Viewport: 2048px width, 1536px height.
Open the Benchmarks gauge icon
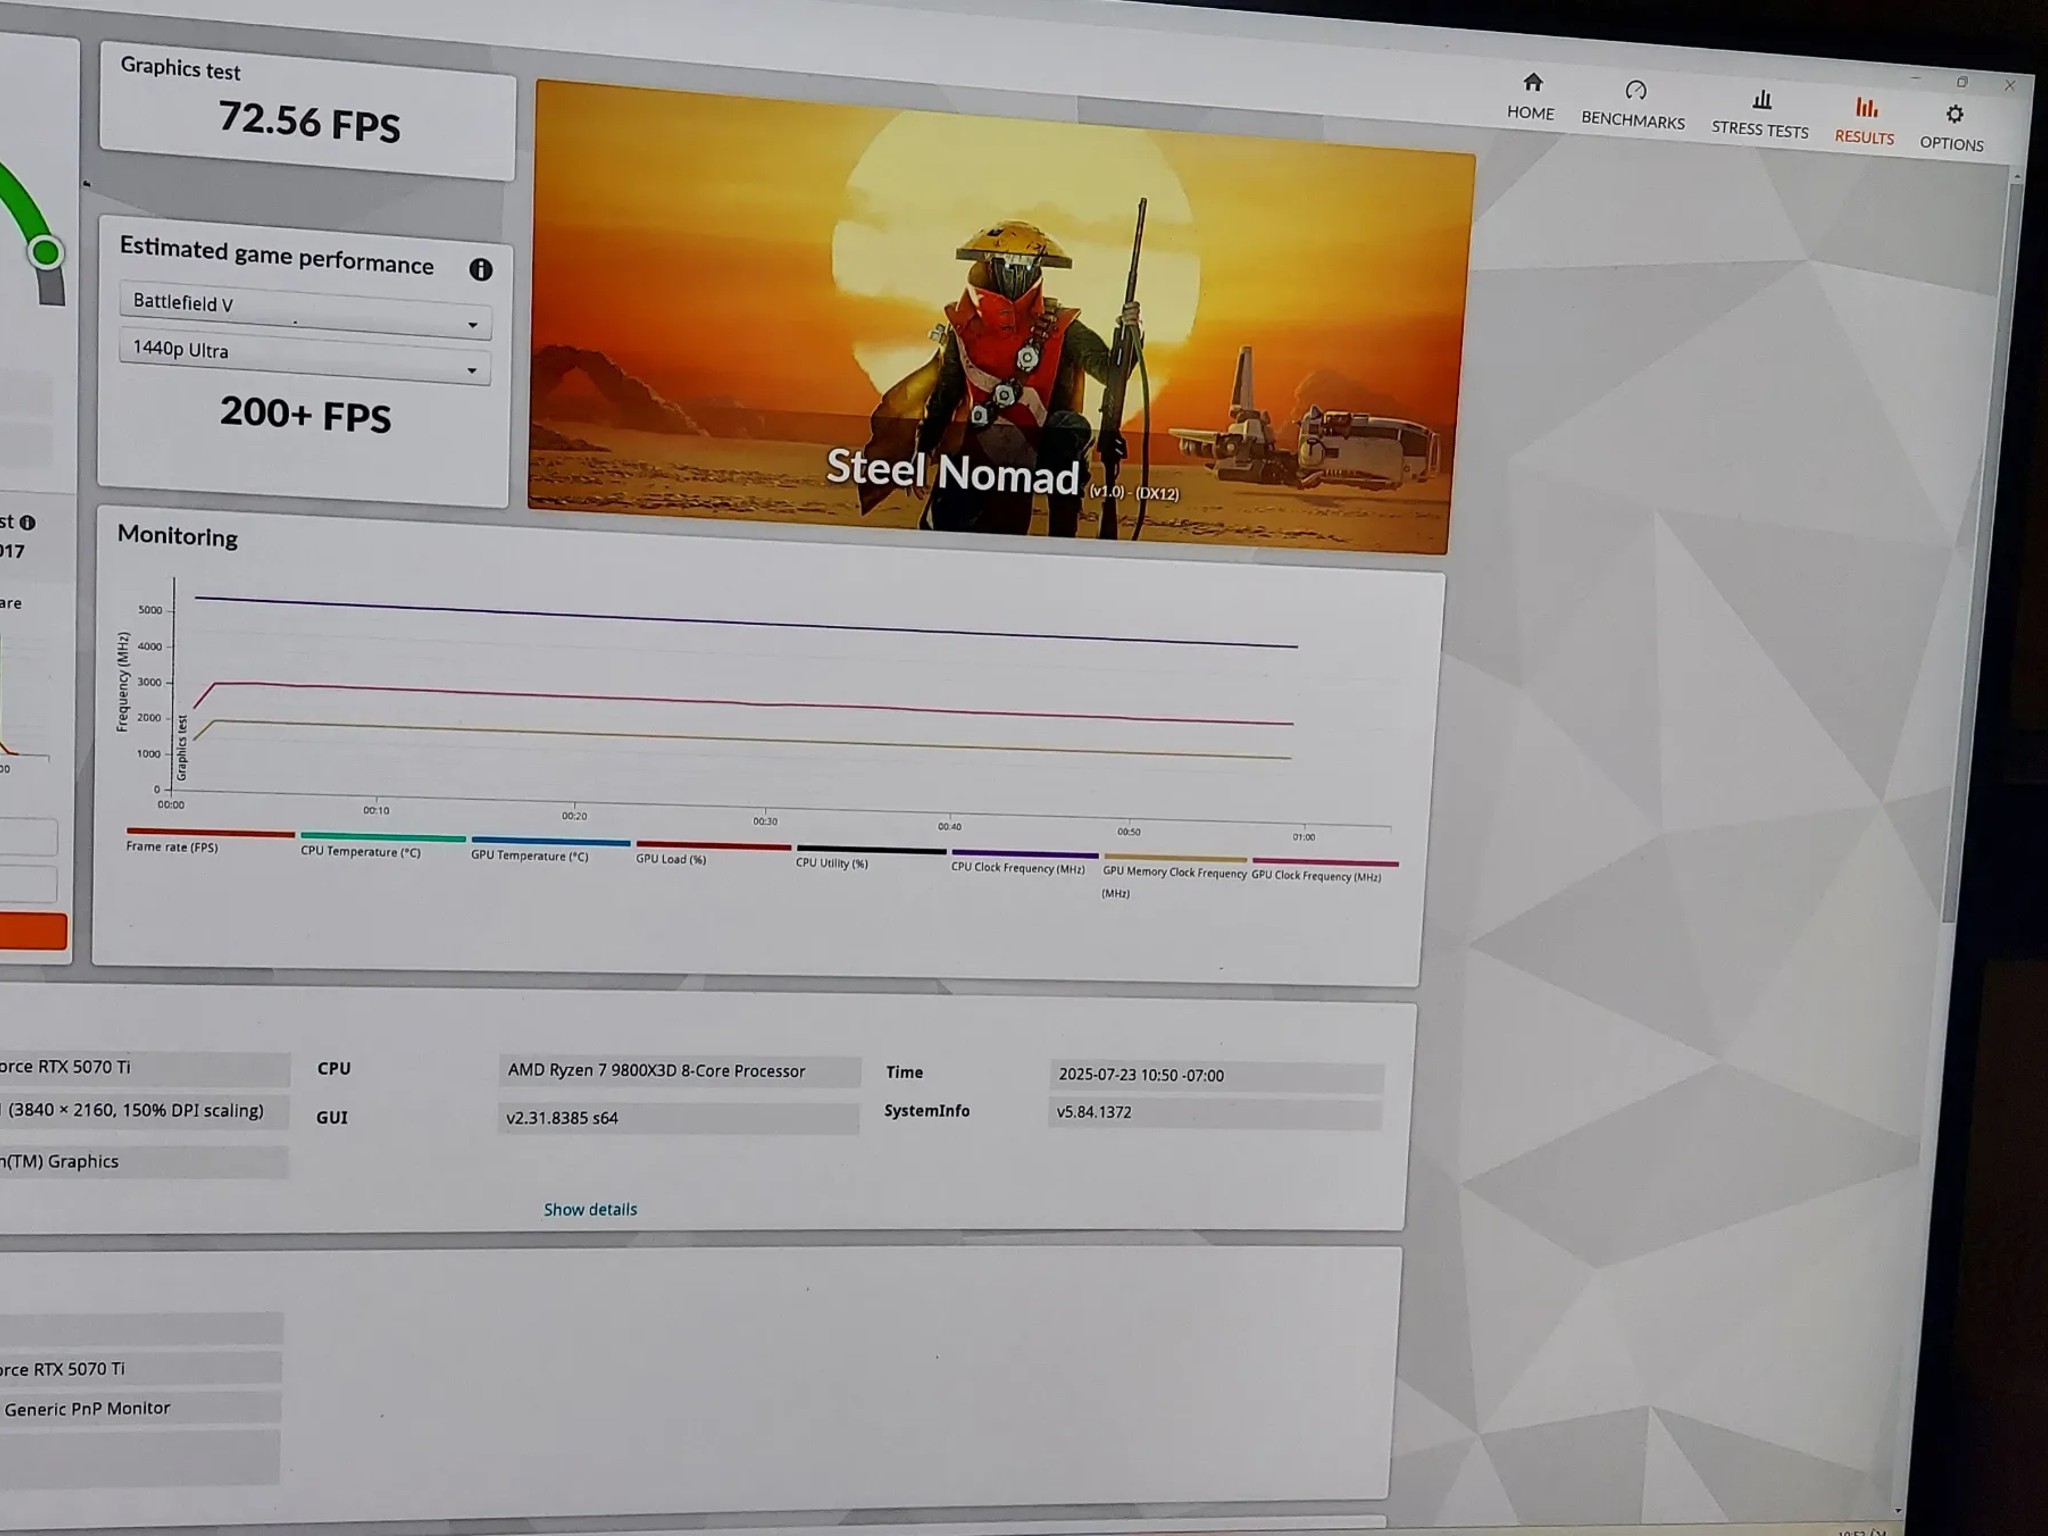[1635, 91]
